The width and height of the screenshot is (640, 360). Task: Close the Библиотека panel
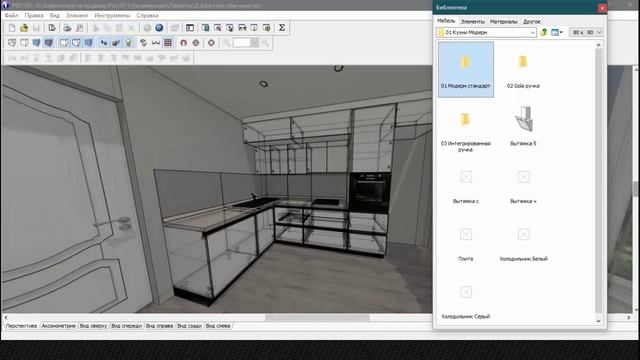(602, 8)
